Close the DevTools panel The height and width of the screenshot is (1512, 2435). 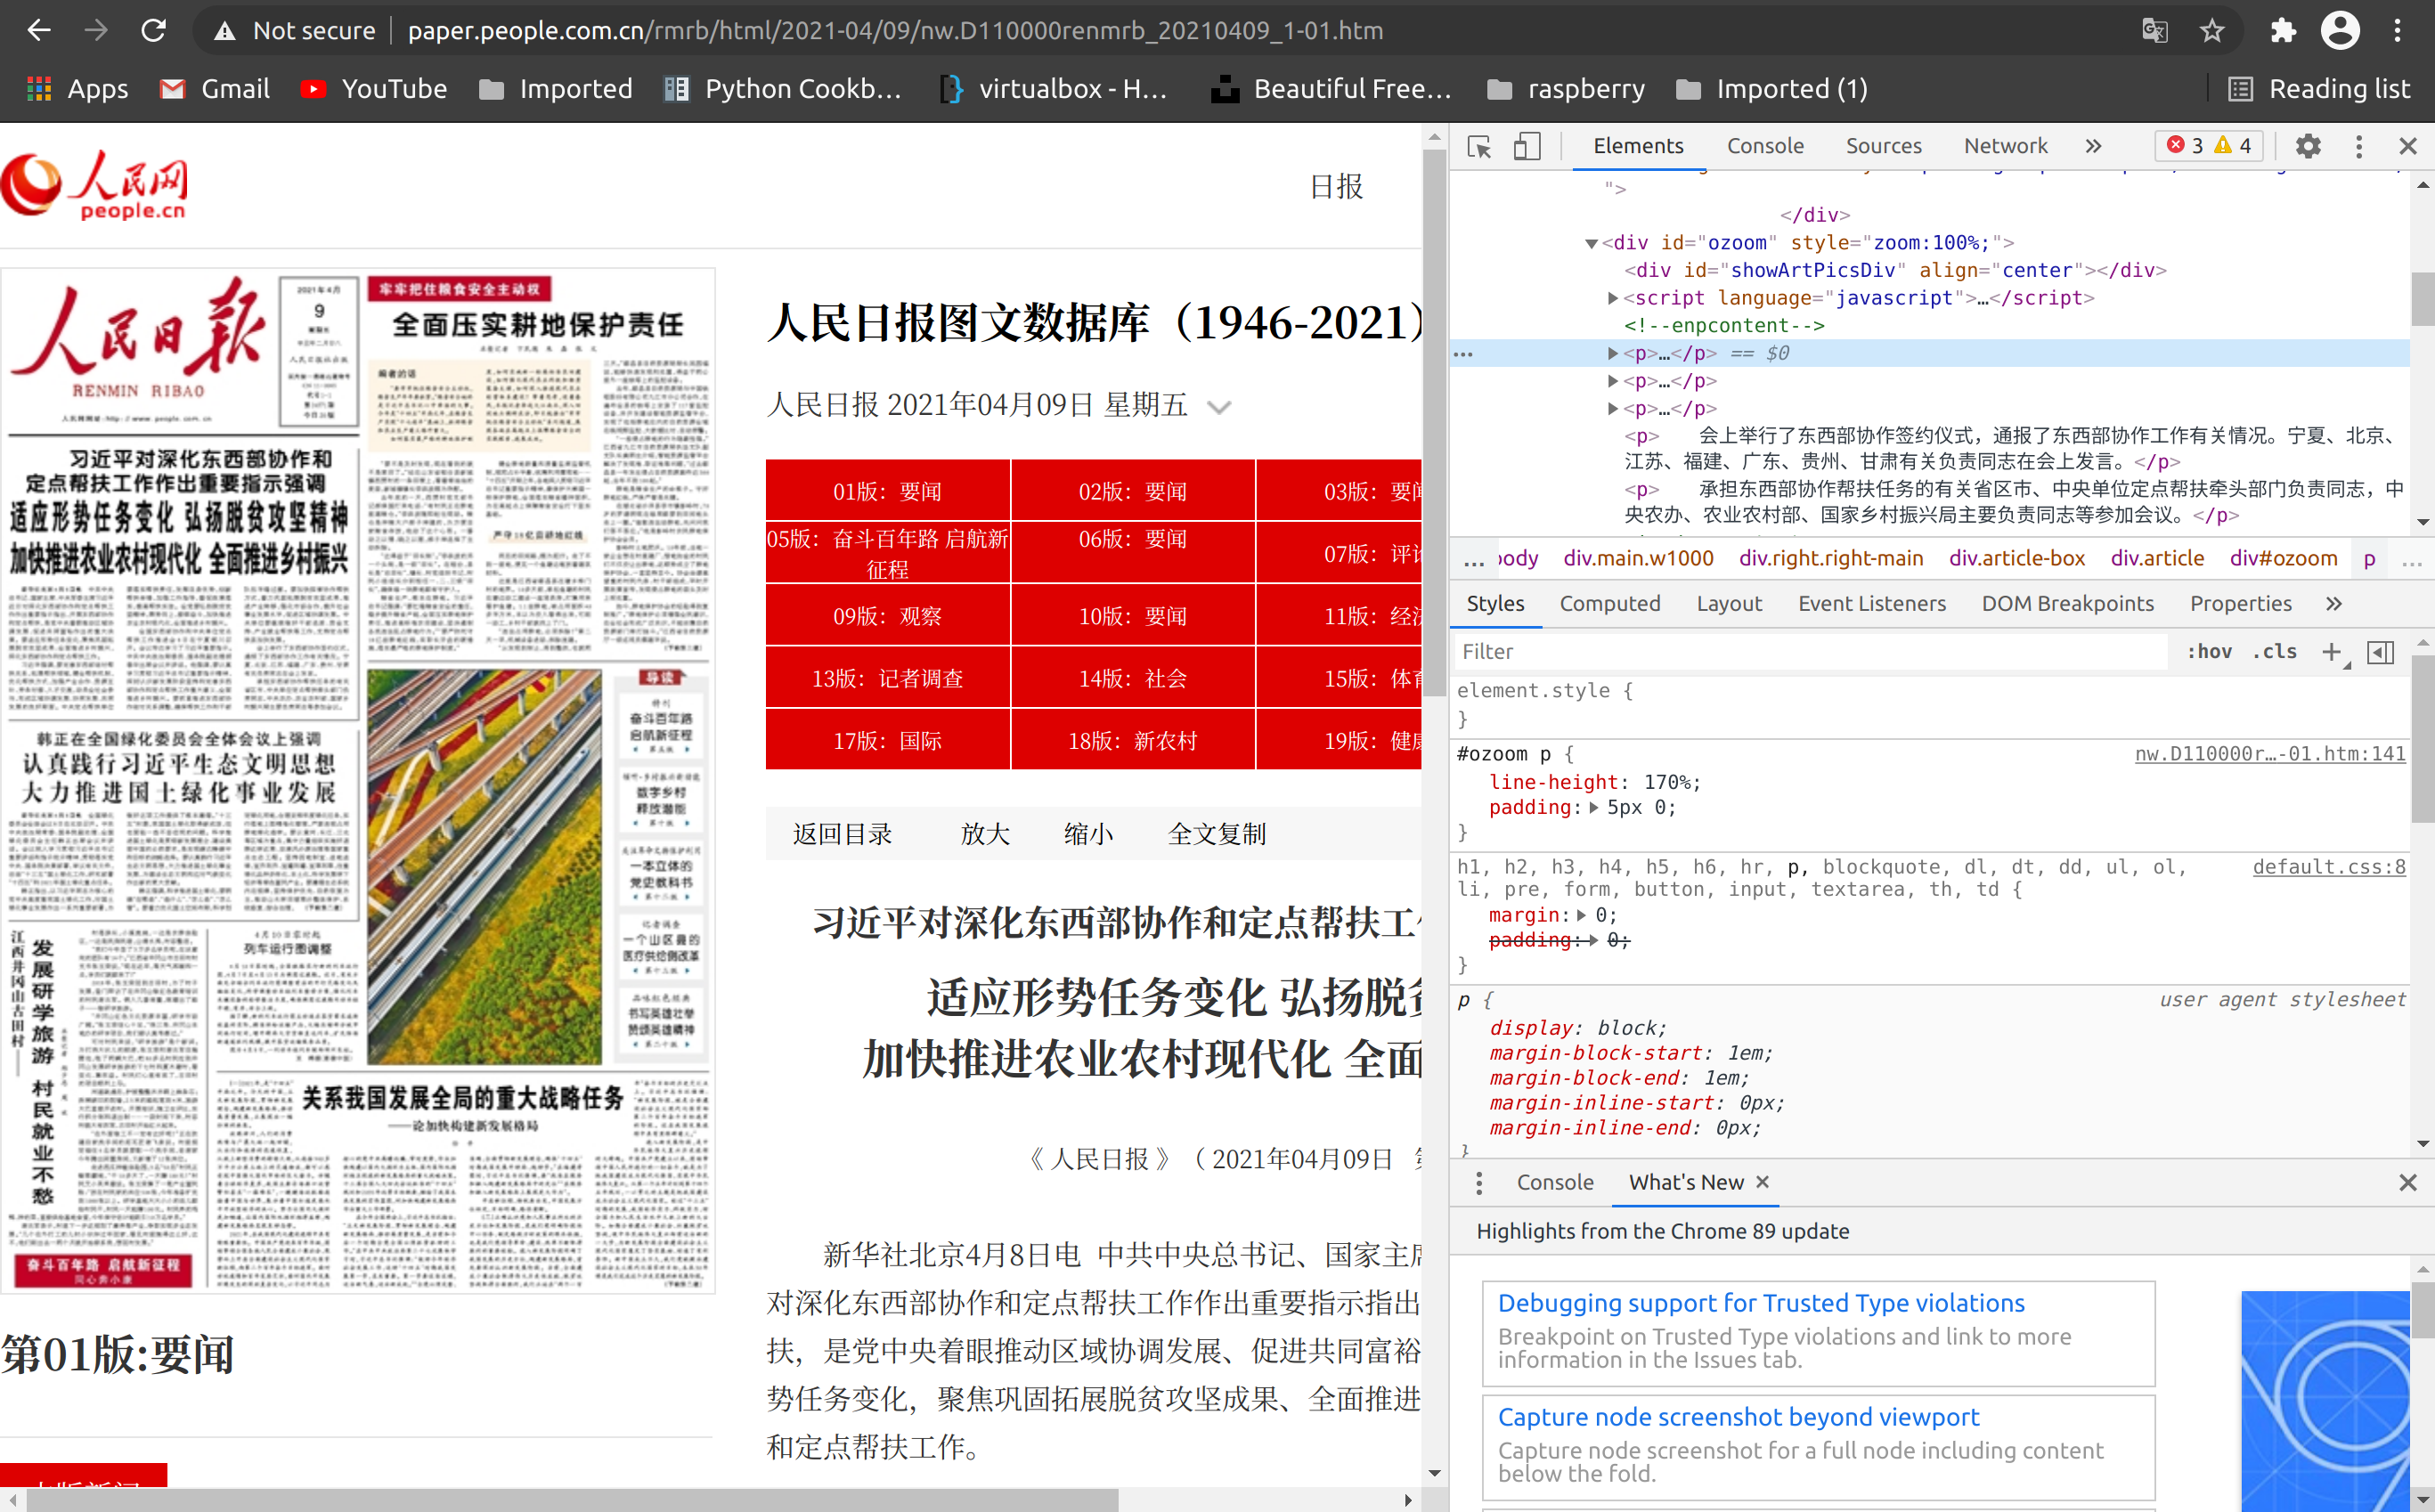click(x=2408, y=146)
